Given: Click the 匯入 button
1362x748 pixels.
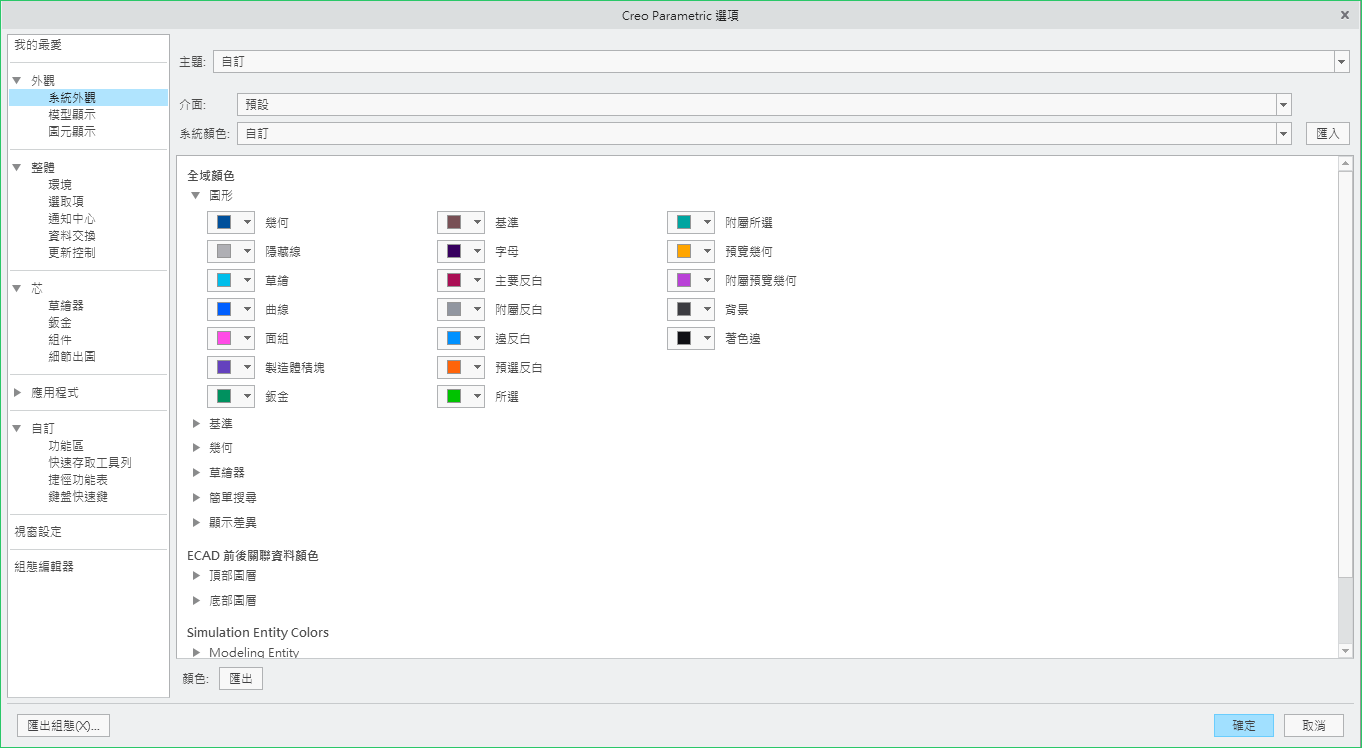Looking at the screenshot, I should (1327, 134).
